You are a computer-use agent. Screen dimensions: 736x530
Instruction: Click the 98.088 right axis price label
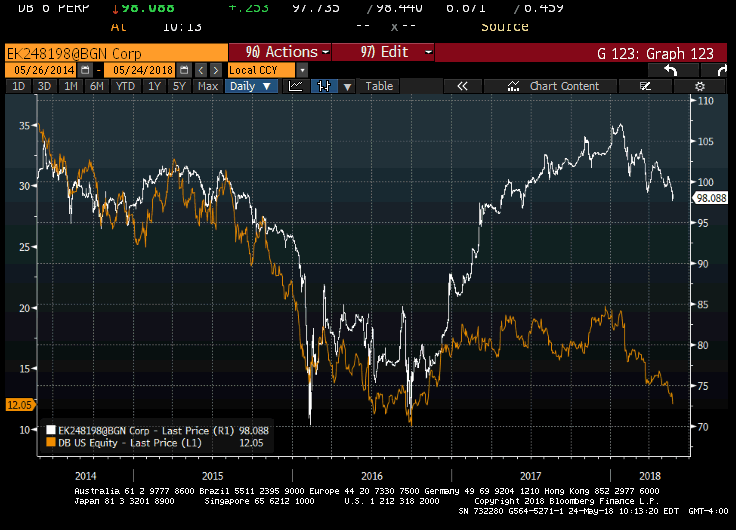click(711, 198)
